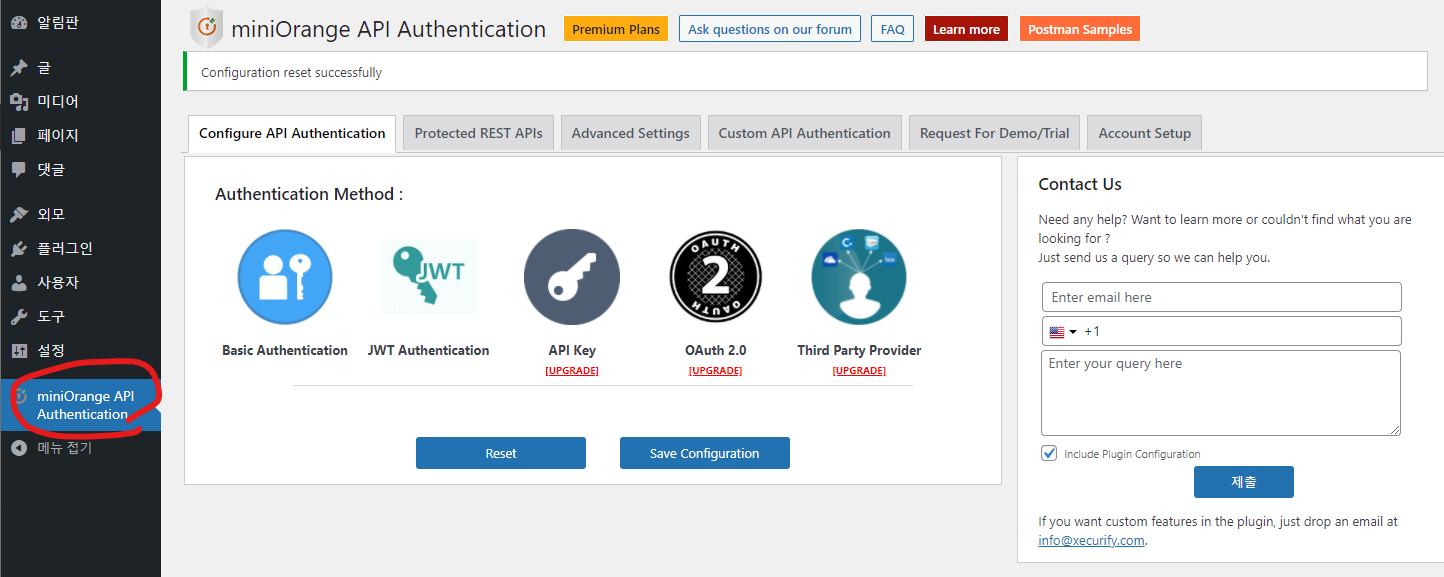This screenshot has height=577, width=1444.
Task: Collapse sidebar with 메뉴 접기
Action: point(80,448)
